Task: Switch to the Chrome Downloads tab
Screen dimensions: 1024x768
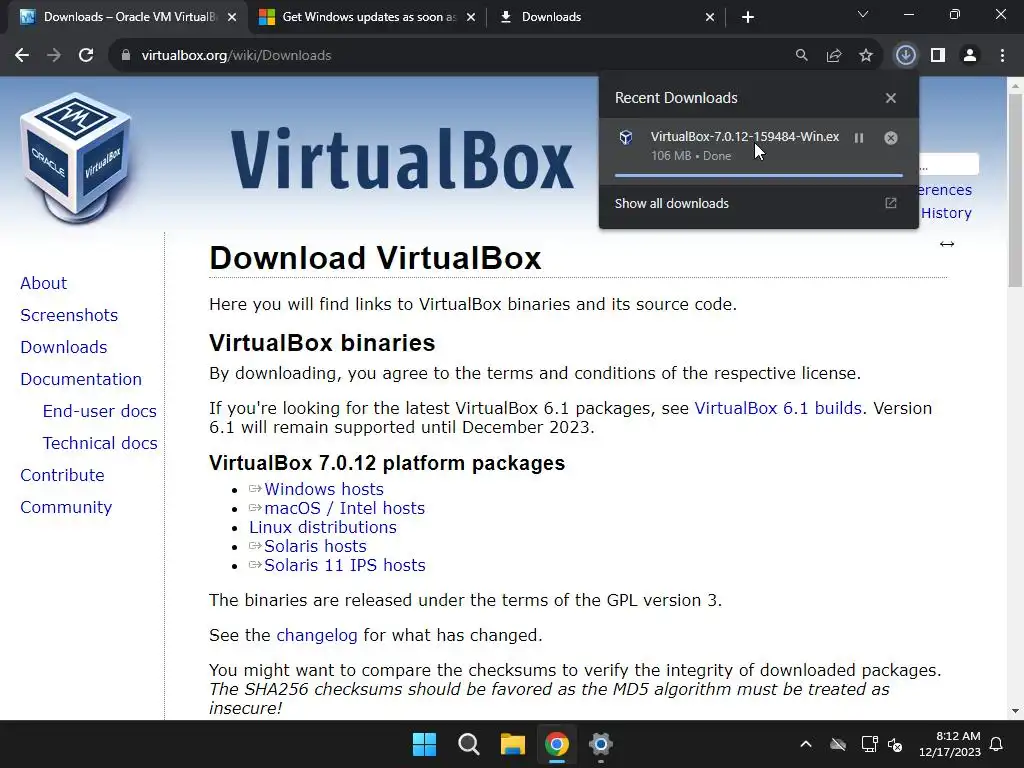Action: [607, 17]
